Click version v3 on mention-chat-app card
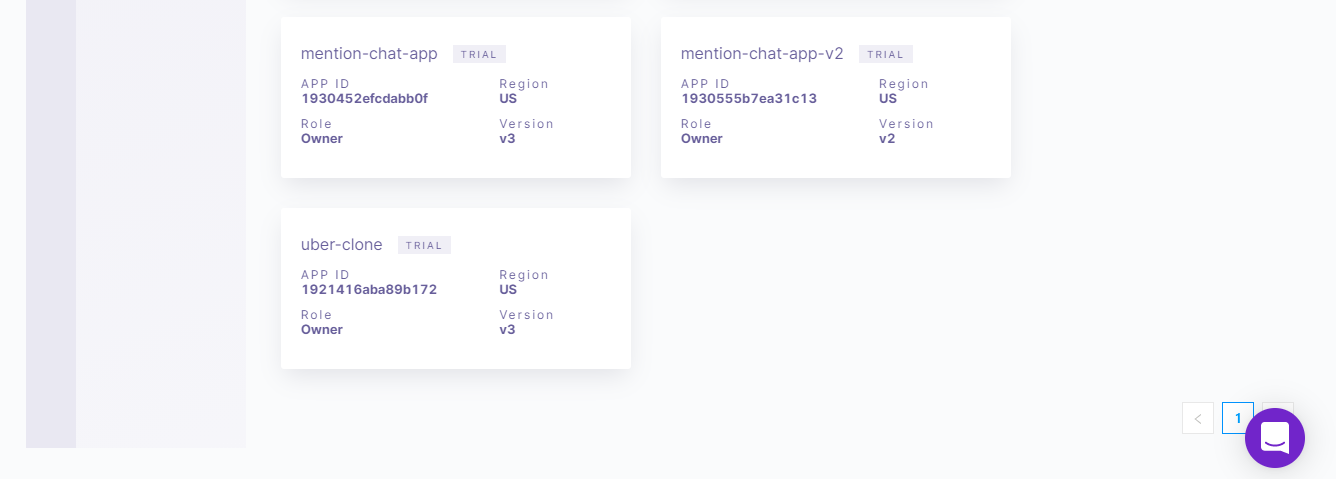1336x479 pixels. tap(507, 138)
